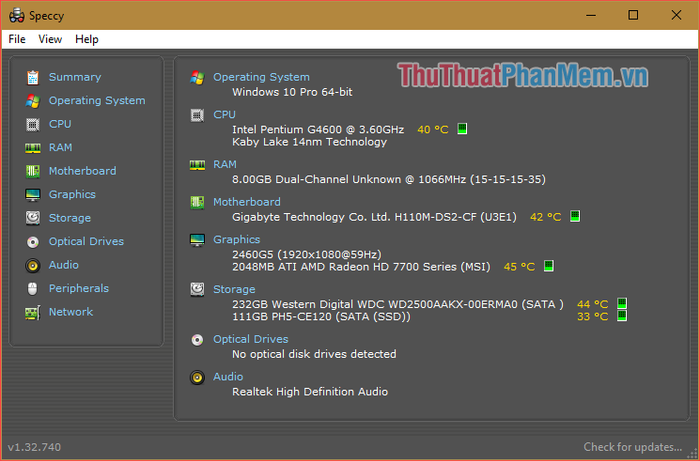Click the CPU chip icon in main panel

[x=197, y=115]
